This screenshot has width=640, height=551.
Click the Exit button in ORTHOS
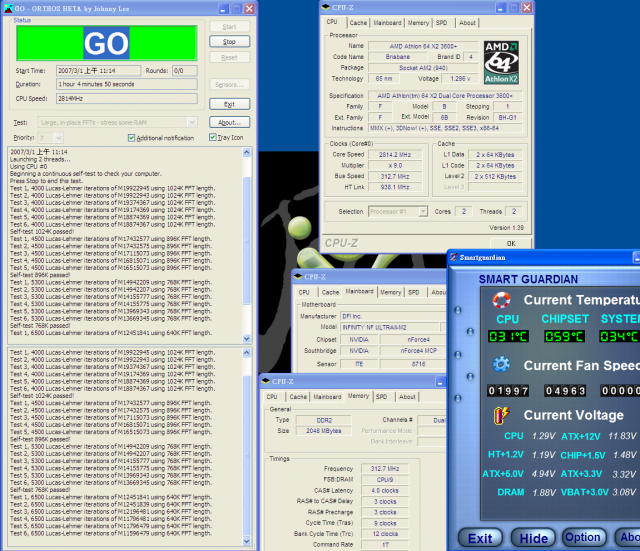pyautogui.click(x=229, y=104)
